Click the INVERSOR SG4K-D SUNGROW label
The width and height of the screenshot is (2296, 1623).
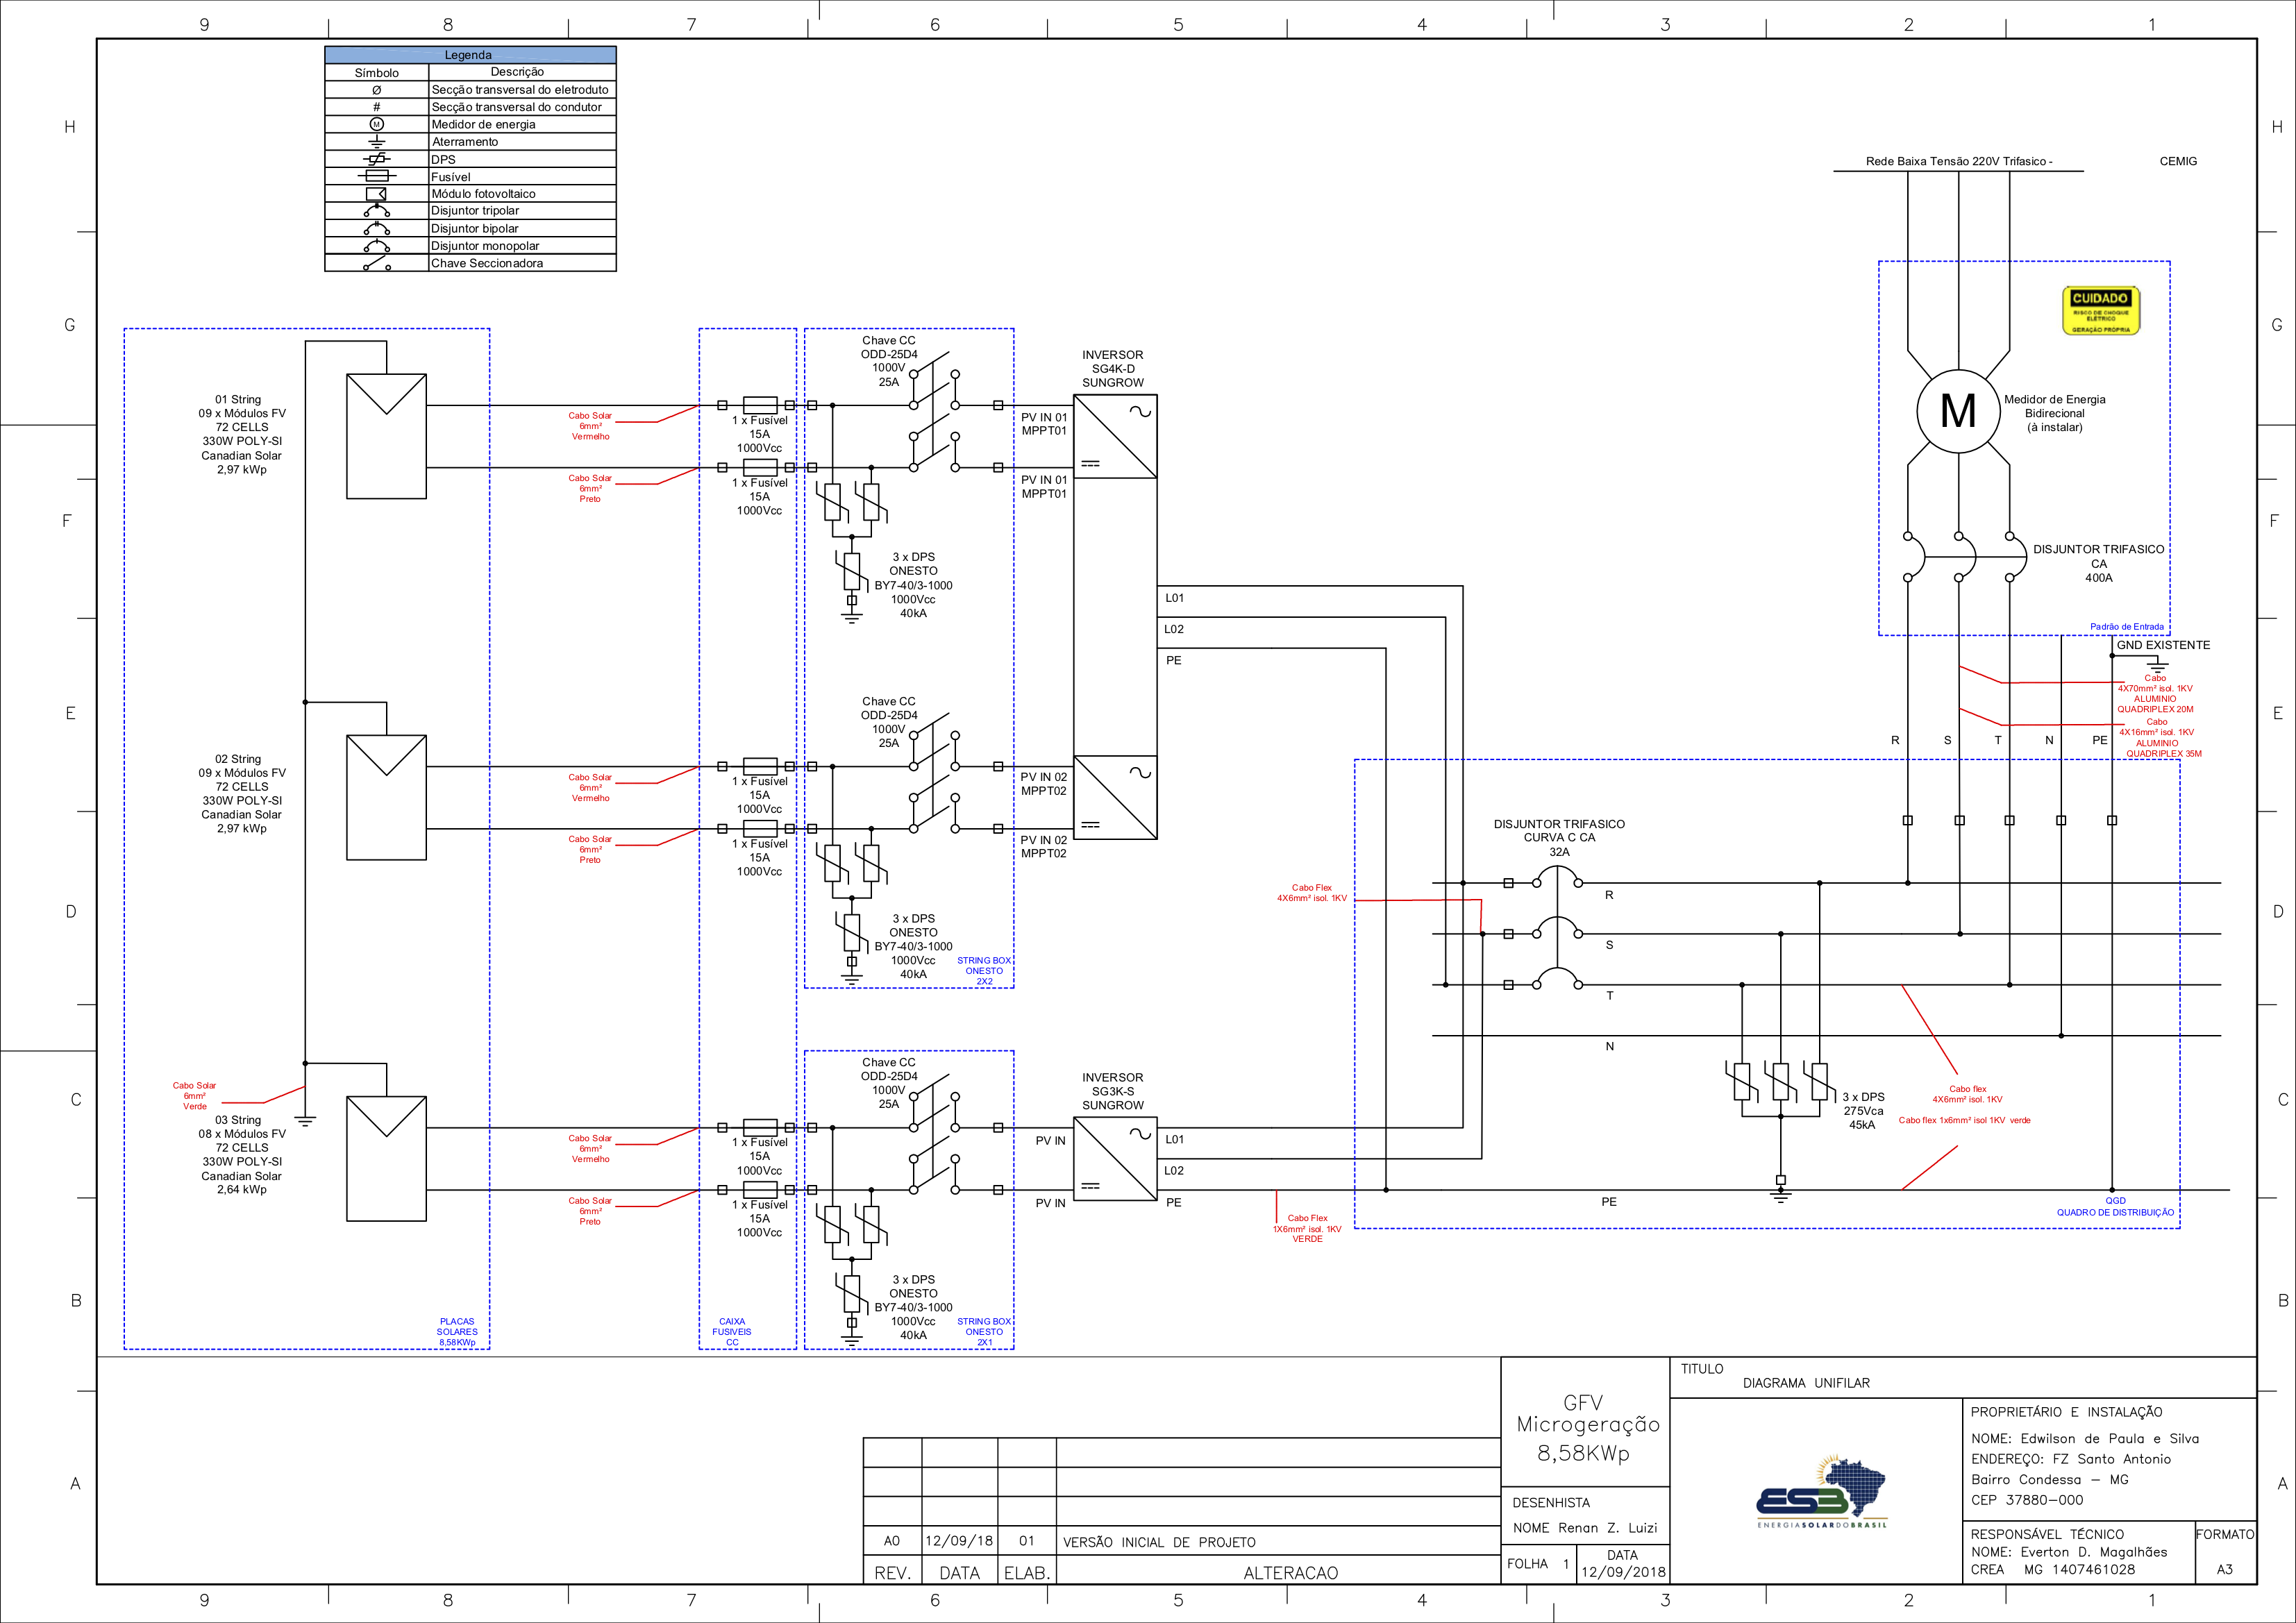(1112, 368)
